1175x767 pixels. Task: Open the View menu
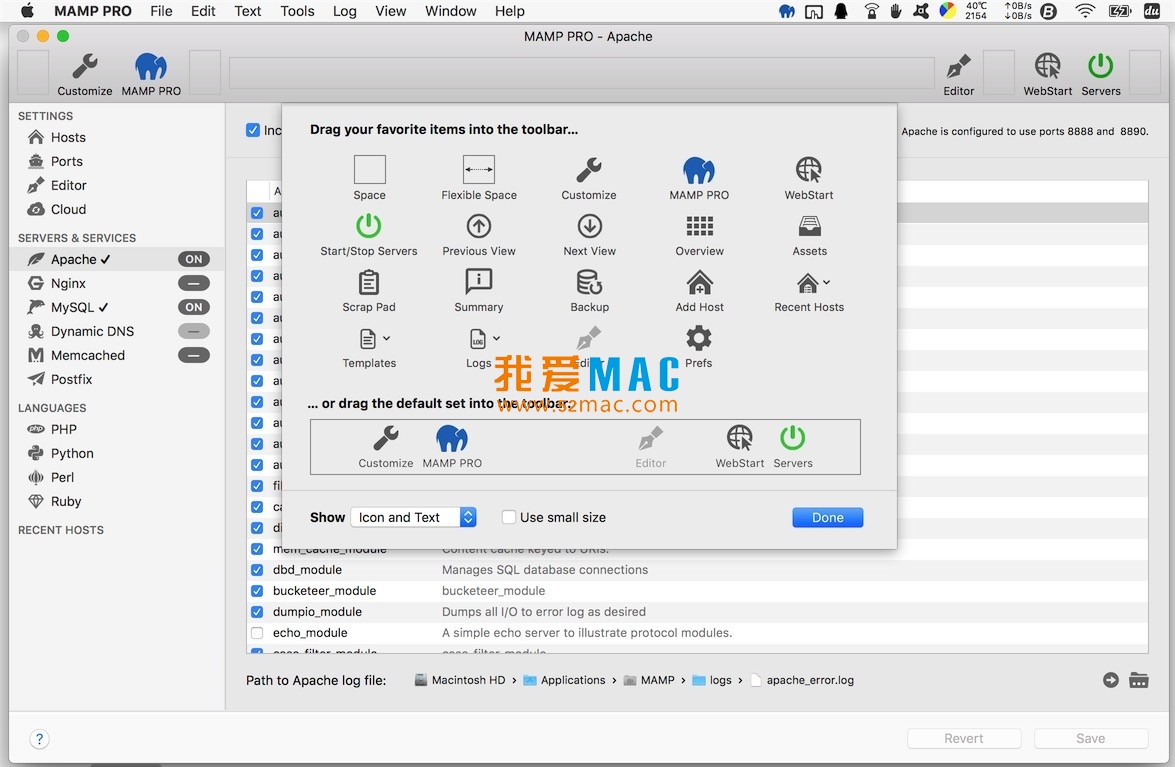390,11
